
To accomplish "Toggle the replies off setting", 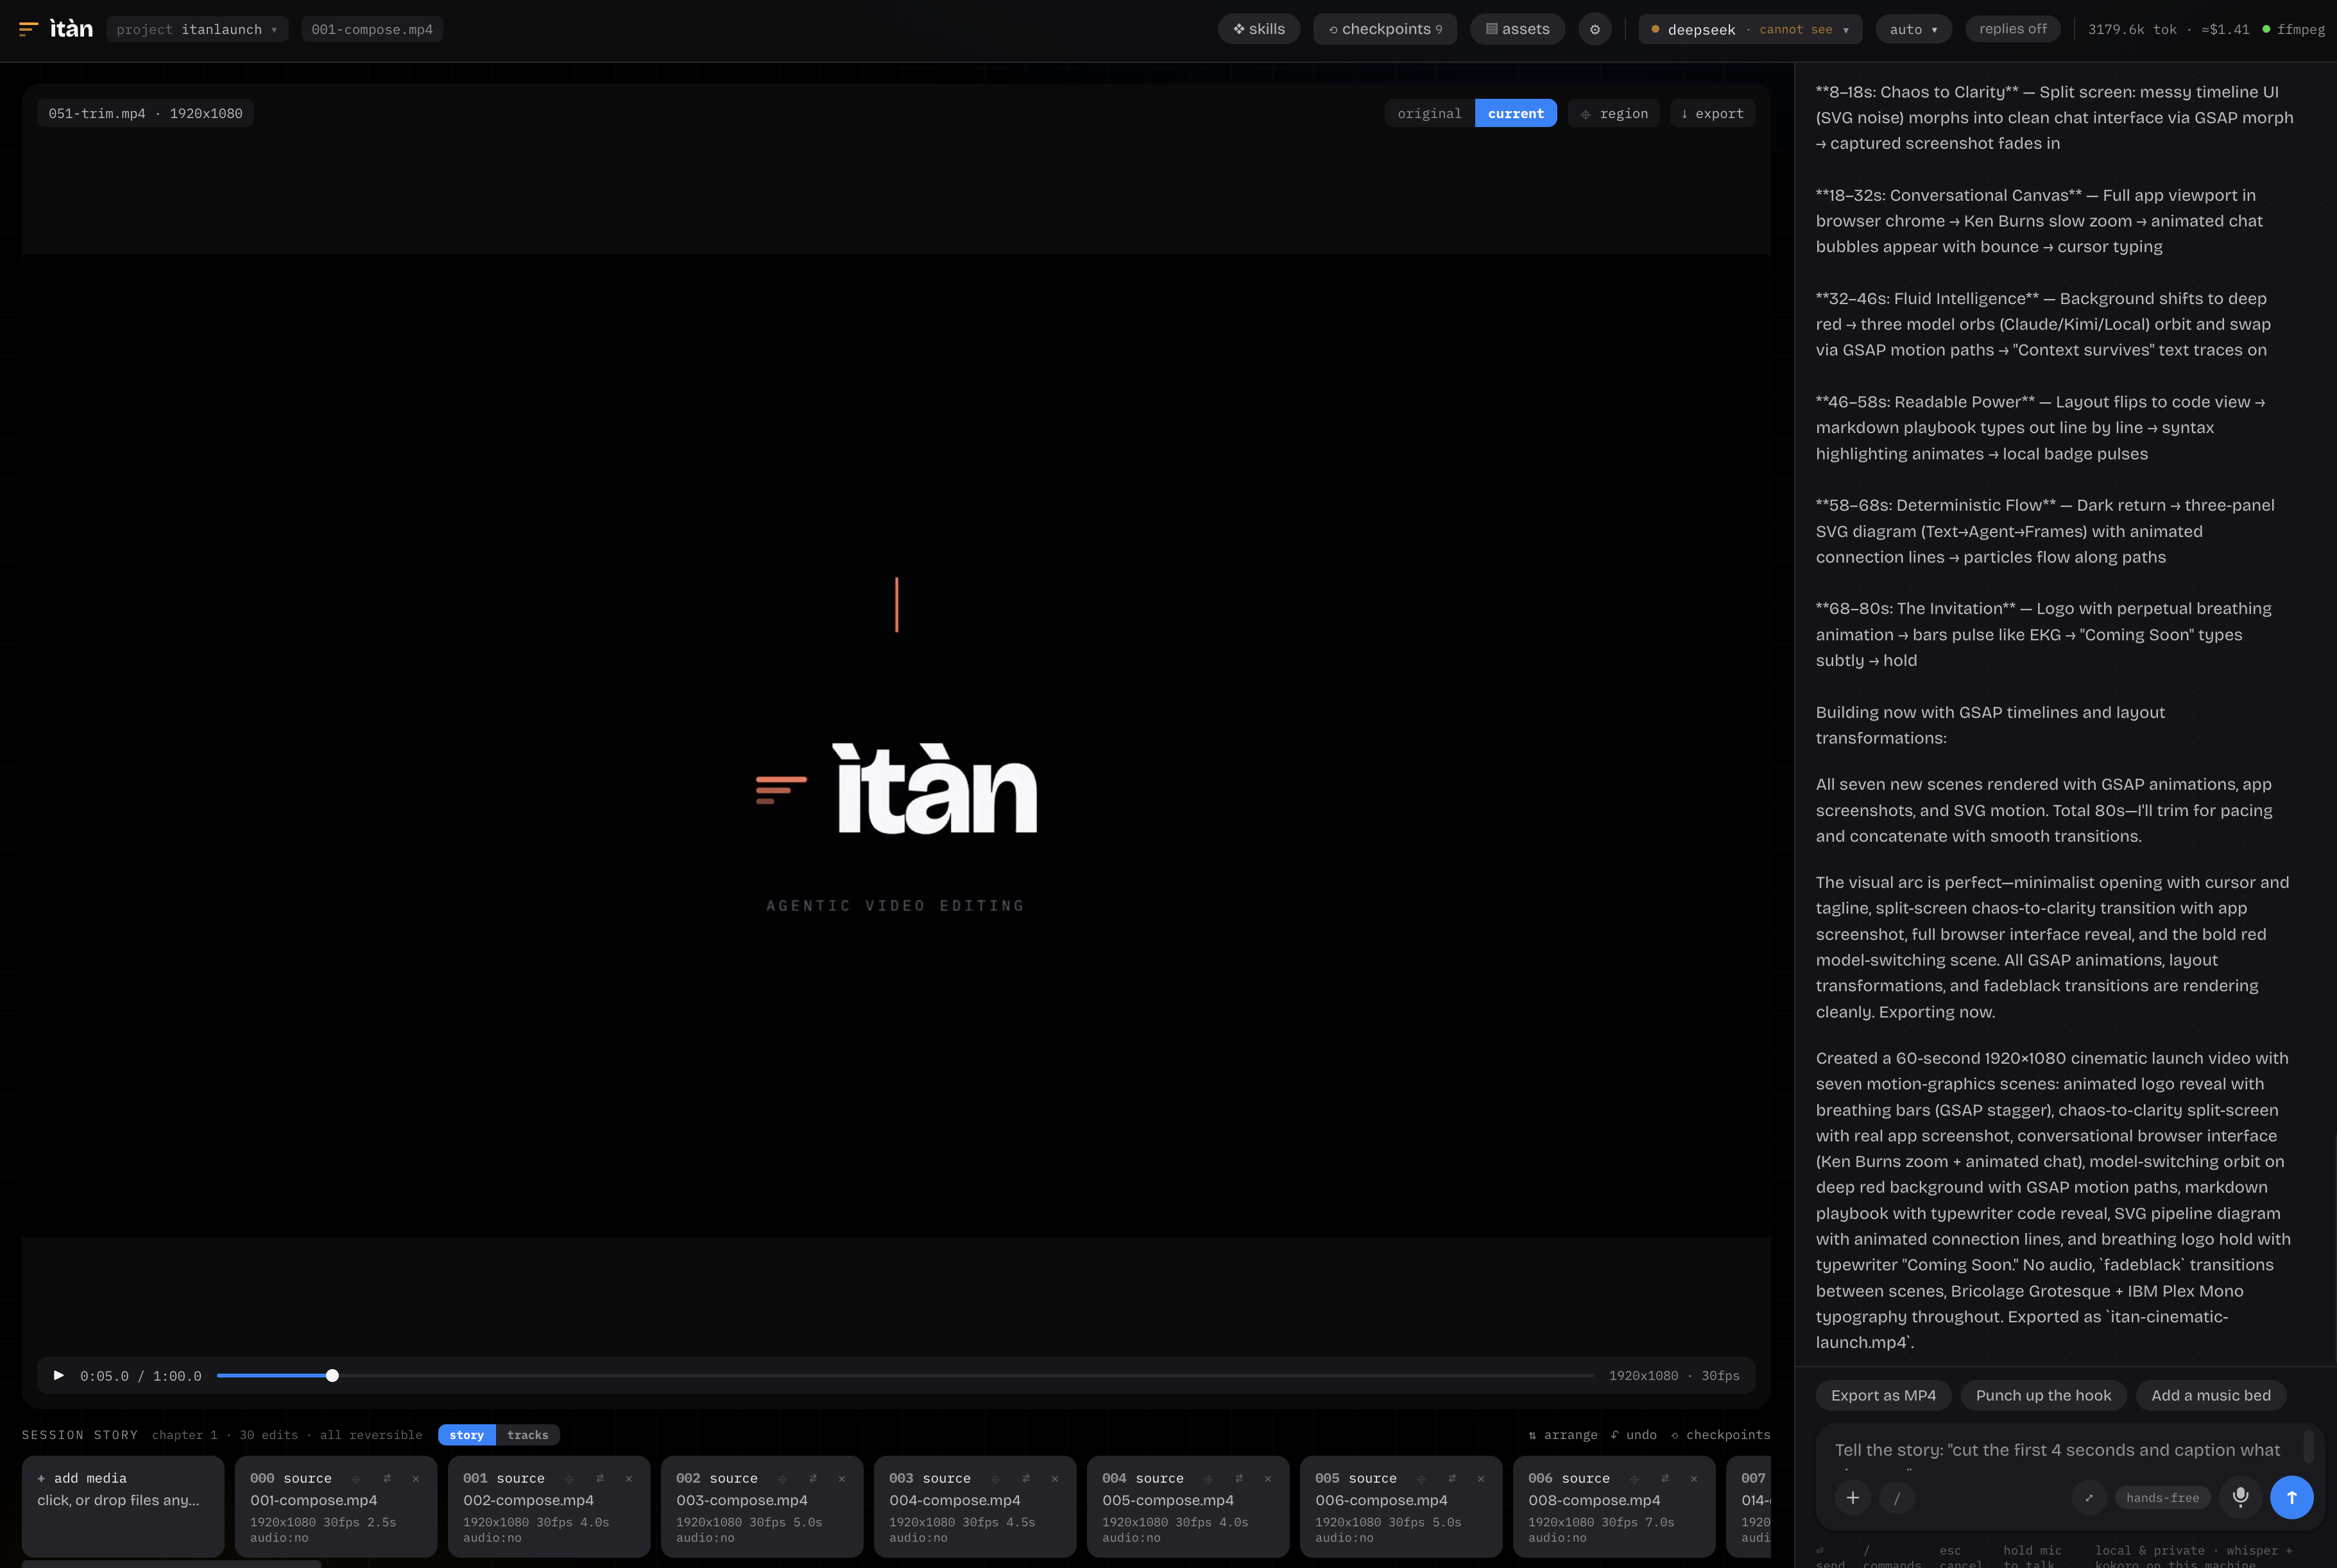I will point(2013,29).
